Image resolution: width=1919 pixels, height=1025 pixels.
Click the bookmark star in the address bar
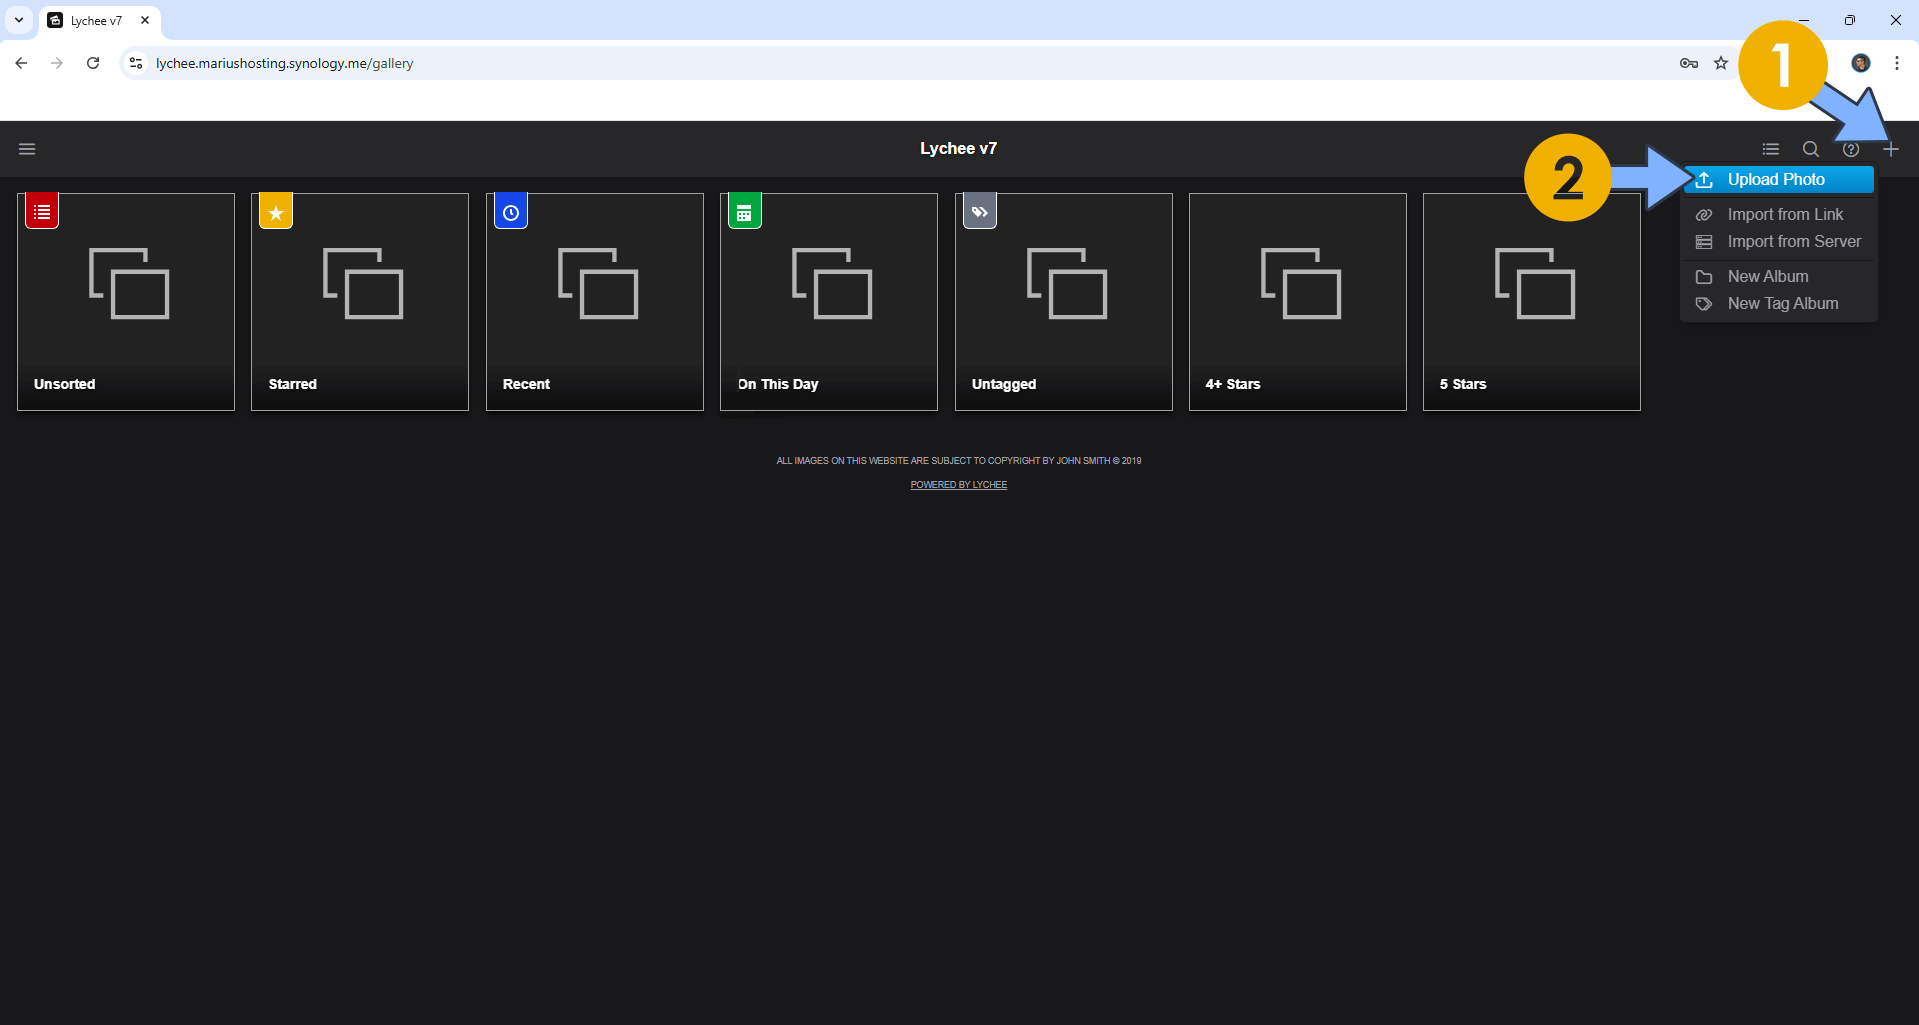click(1721, 62)
